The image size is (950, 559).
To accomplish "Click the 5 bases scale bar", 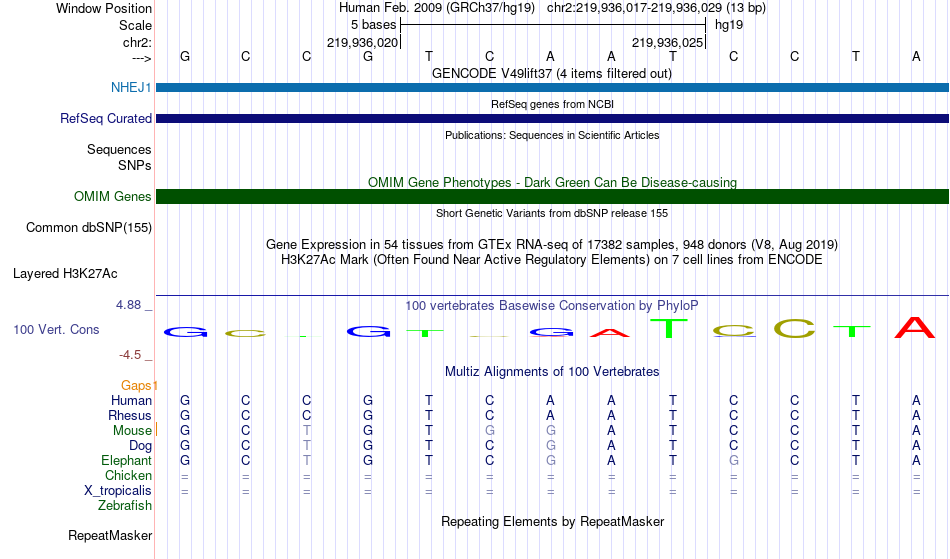I will pyautogui.click(x=553, y=25).
